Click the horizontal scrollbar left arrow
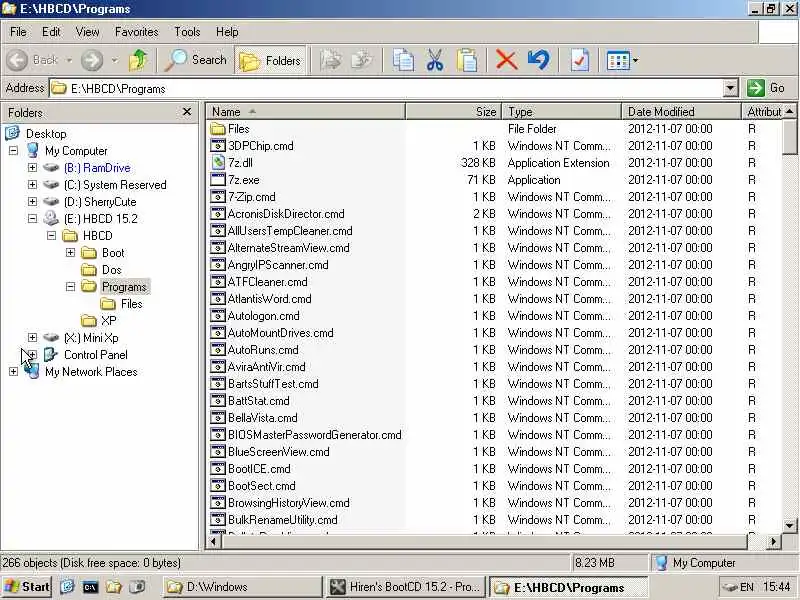This screenshot has height=600, width=800. (x=214, y=541)
